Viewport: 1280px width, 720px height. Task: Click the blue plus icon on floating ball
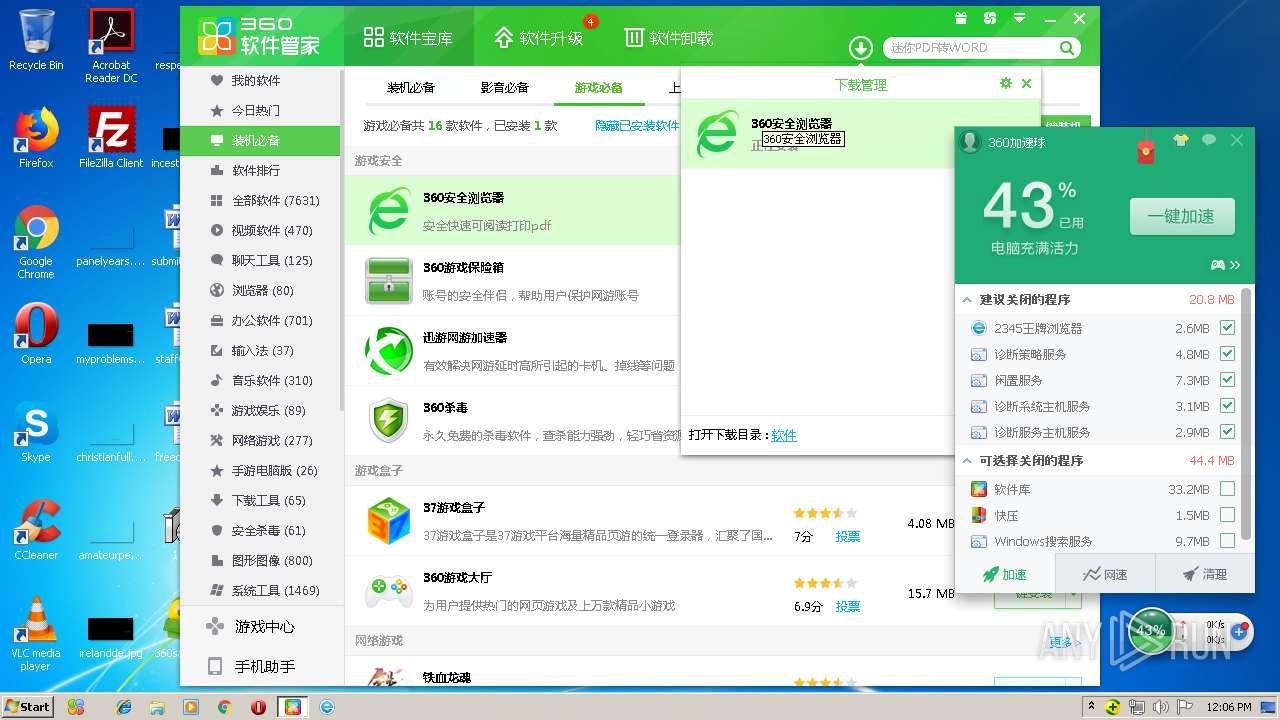pos(1238,632)
